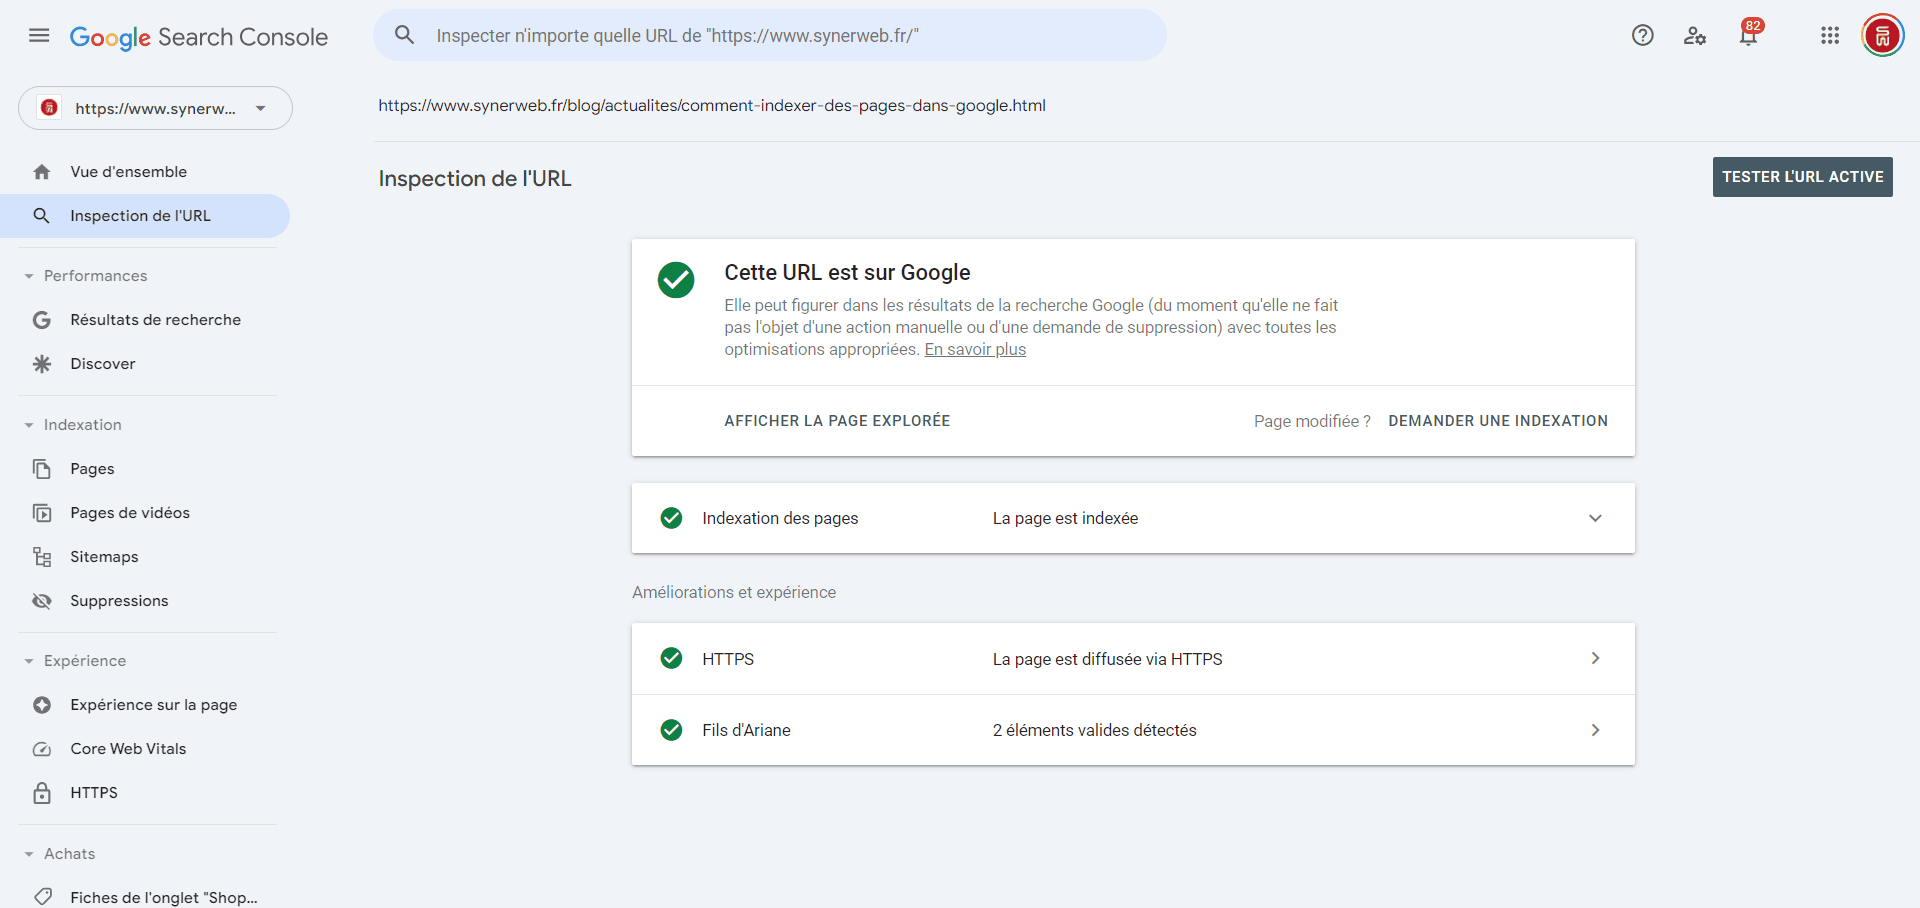This screenshot has width=1920, height=908.
Task: Open Expérience sur la page report
Action: tap(145, 705)
